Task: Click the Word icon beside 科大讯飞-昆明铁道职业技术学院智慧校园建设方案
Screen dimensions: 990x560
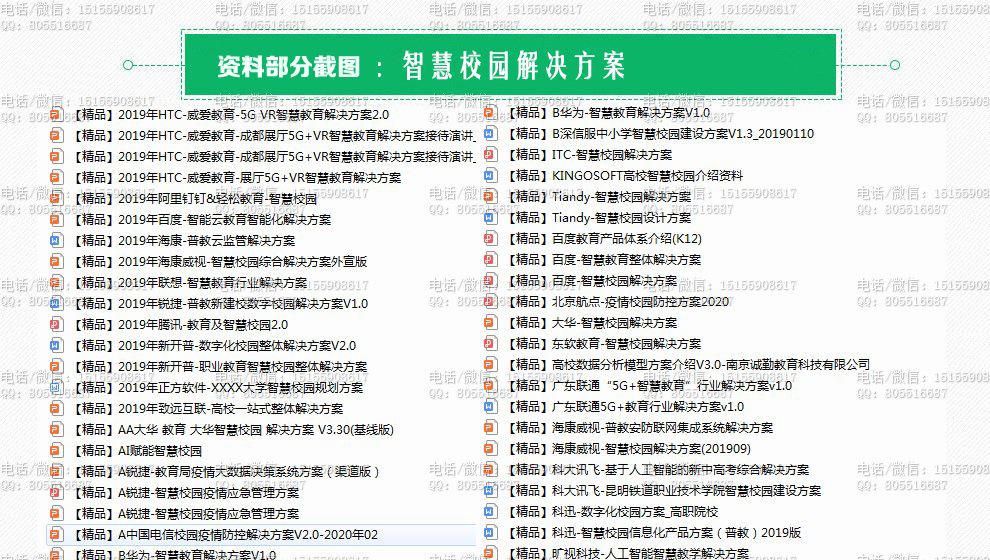Action: click(490, 491)
